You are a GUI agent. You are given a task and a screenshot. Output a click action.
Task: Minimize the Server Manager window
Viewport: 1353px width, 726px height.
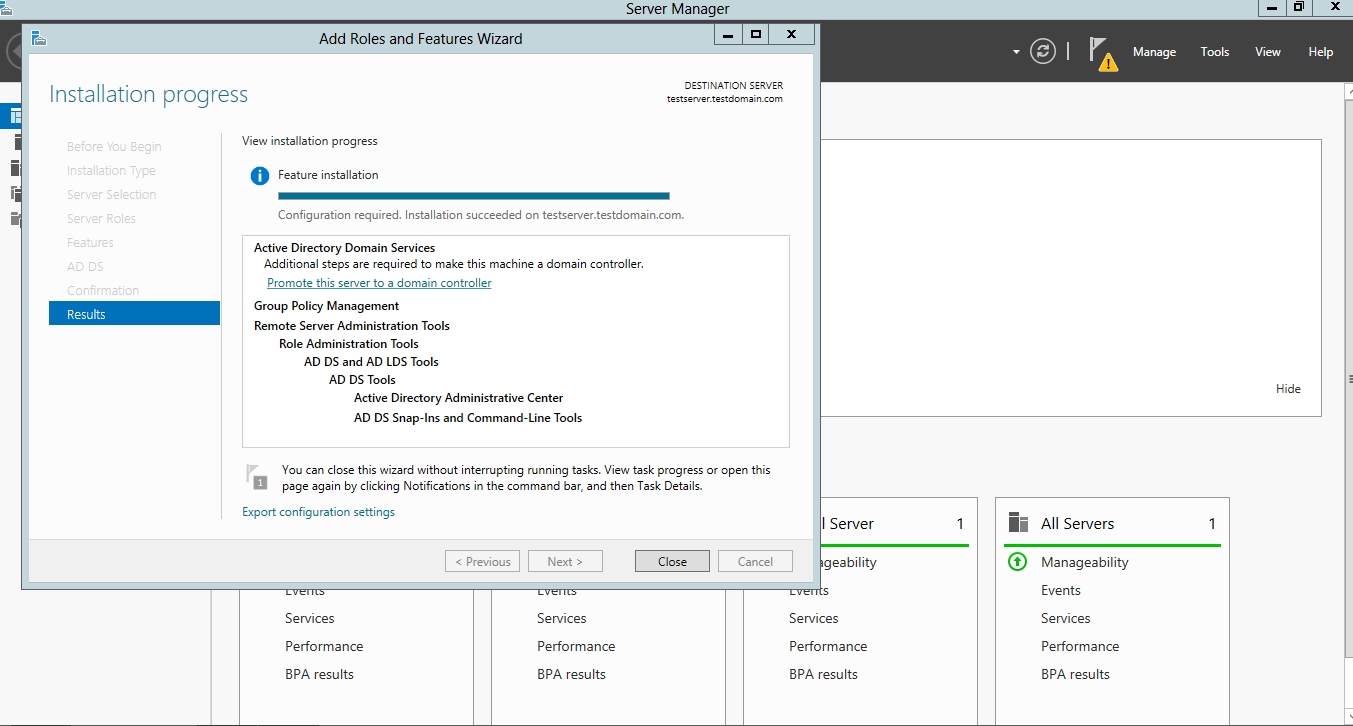click(1271, 8)
